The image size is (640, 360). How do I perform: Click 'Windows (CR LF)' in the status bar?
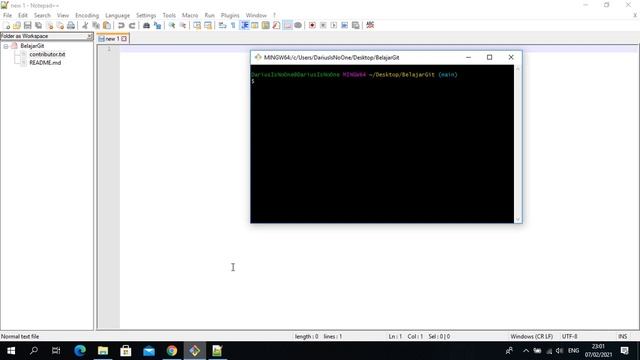(x=531, y=336)
